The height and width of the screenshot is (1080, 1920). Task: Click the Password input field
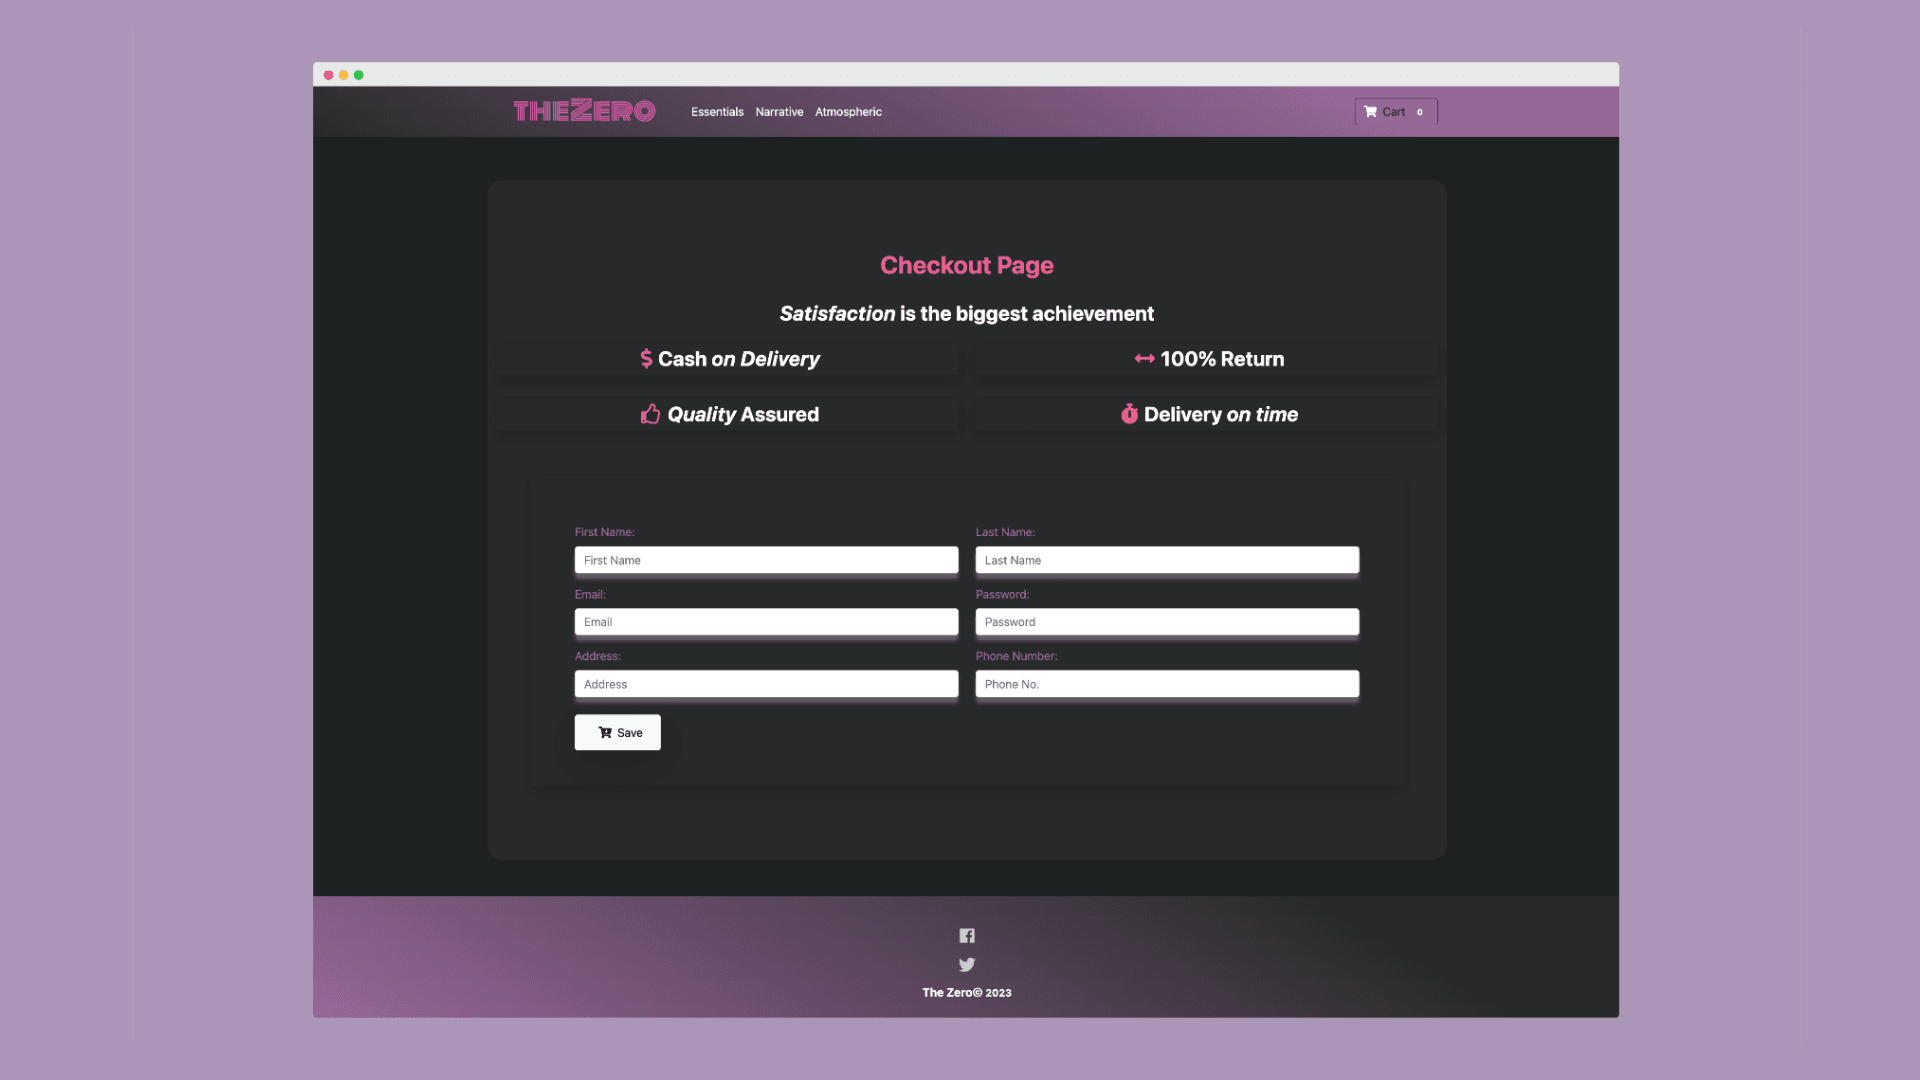point(1167,621)
